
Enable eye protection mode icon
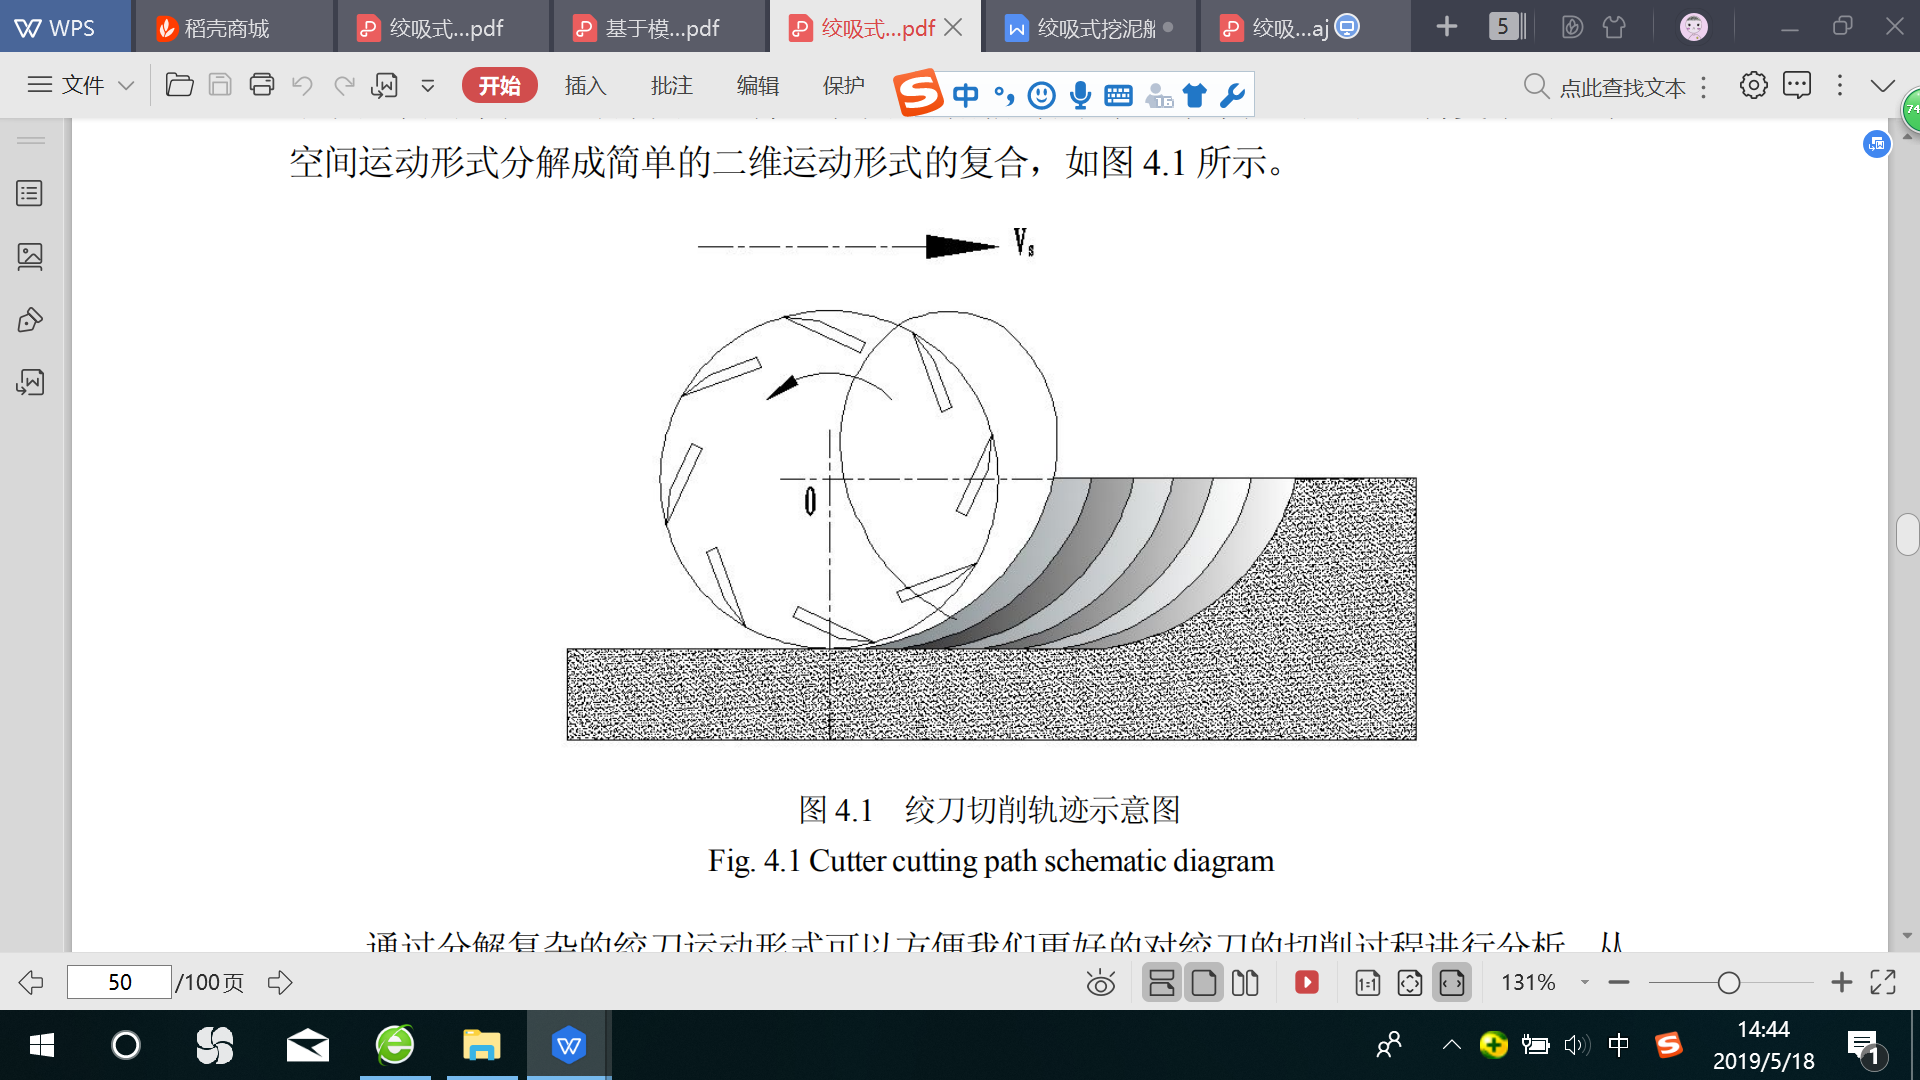point(1100,982)
